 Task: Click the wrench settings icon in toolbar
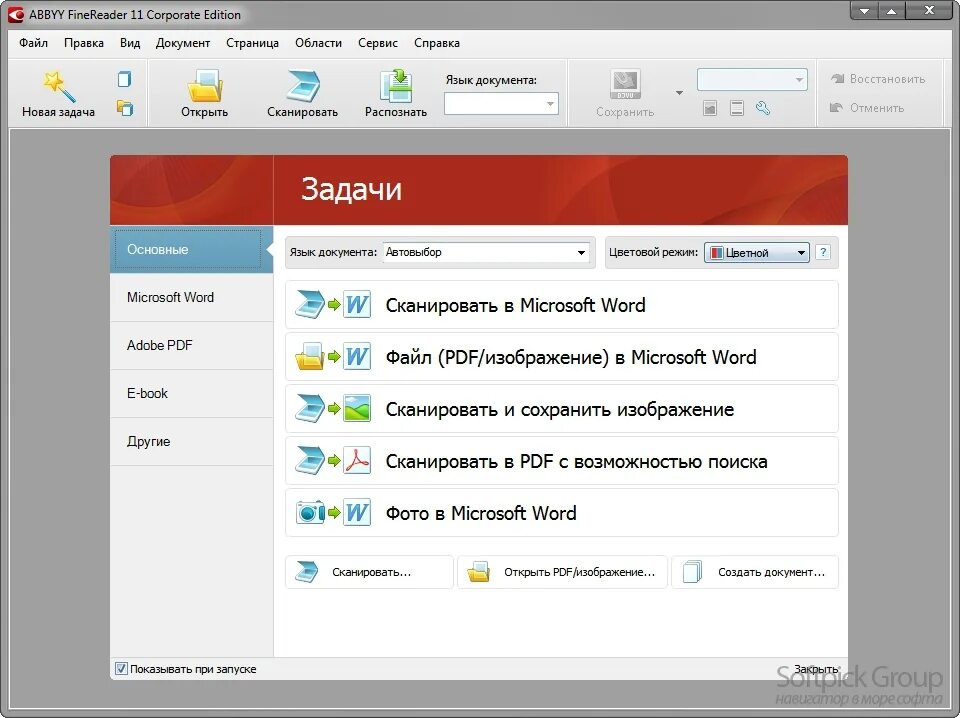tap(763, 108)
